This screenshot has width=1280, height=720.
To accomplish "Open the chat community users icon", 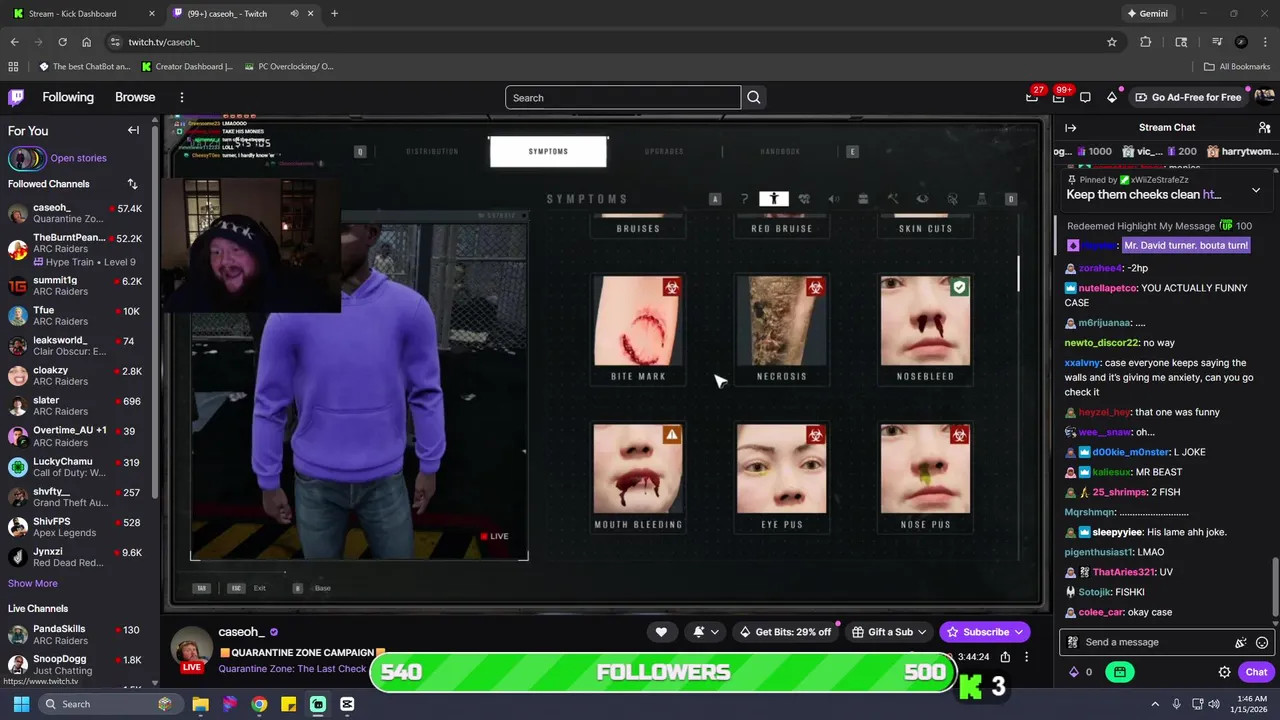I will 1264,127.
